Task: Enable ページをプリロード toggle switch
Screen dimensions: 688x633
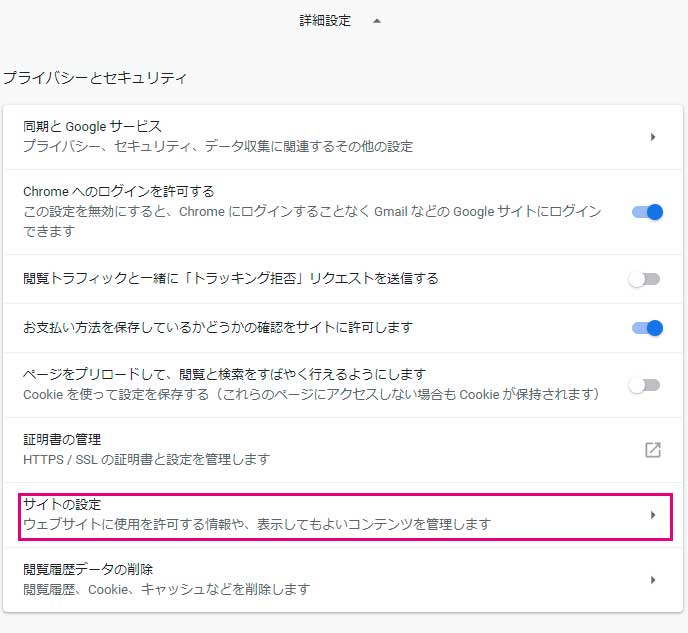Action: 644,385
